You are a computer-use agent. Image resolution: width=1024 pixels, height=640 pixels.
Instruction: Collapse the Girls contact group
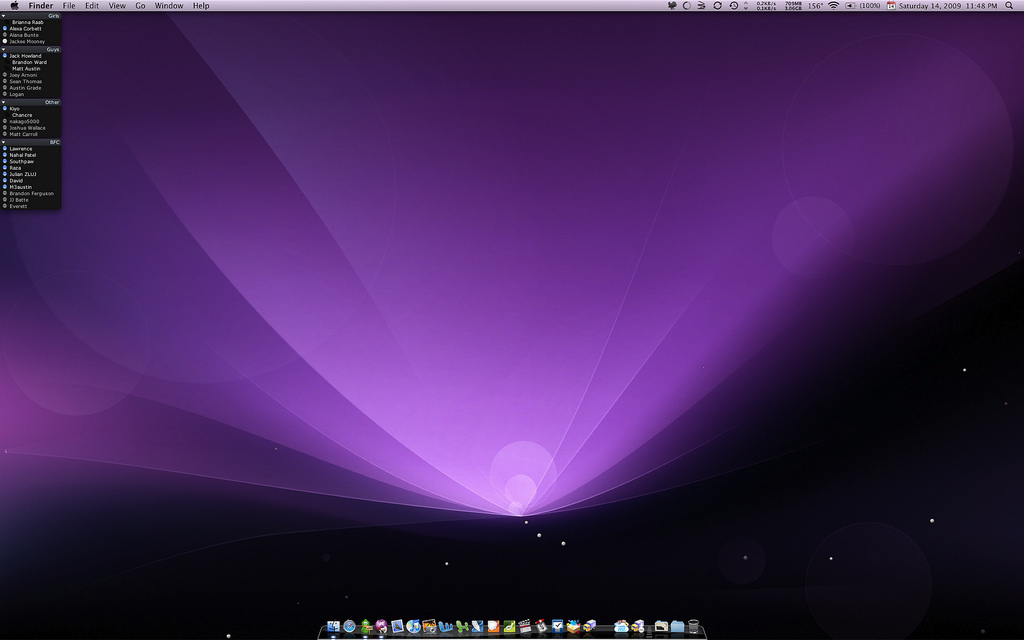(4, 16)
